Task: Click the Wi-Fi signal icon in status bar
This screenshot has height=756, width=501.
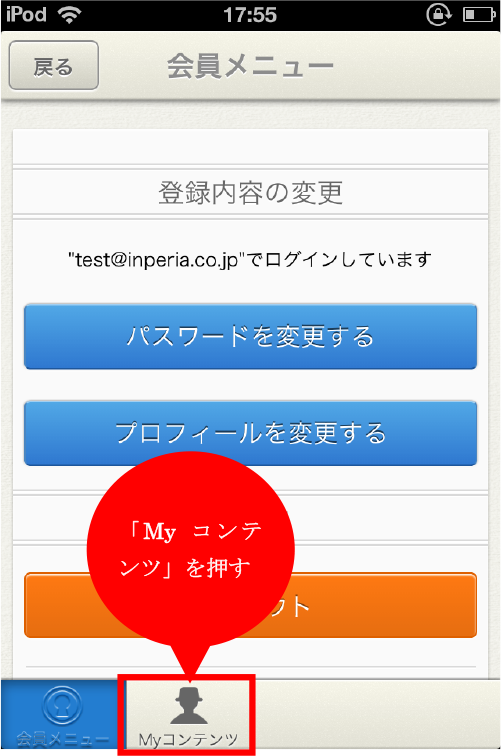Action: [69, 14]
